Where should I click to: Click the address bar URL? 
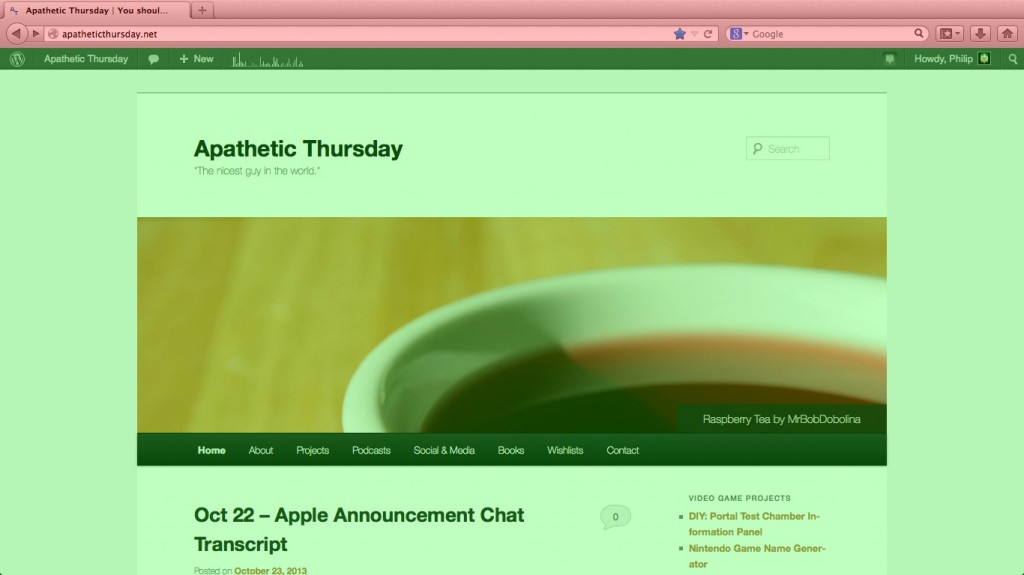110,34
